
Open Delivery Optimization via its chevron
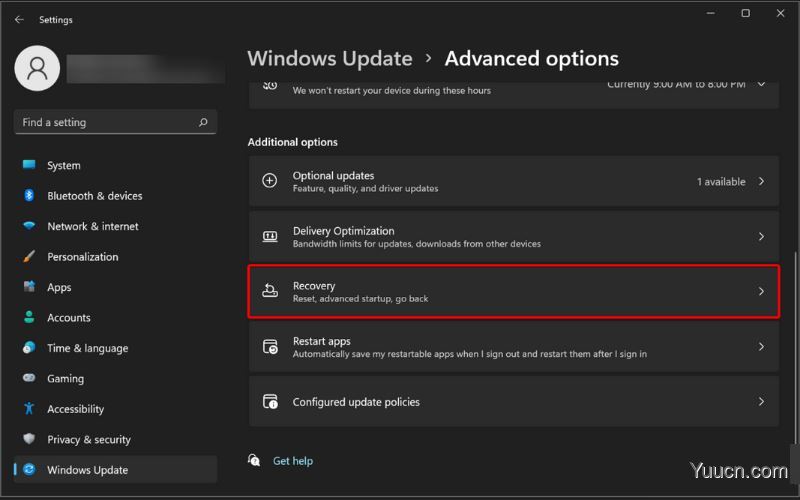(761, 236)
